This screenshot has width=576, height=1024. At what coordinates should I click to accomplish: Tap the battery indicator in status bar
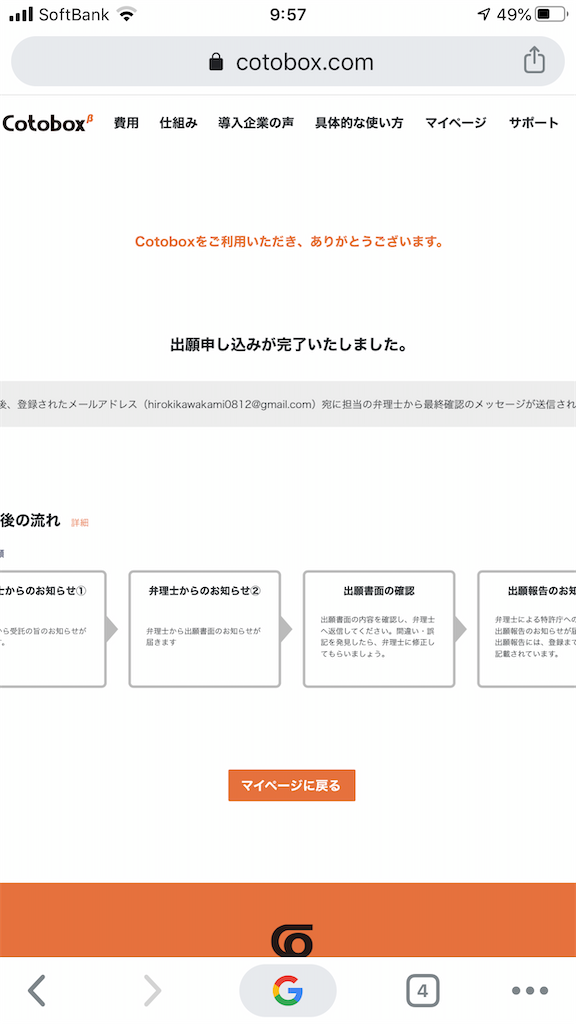[x=551, y=14]
